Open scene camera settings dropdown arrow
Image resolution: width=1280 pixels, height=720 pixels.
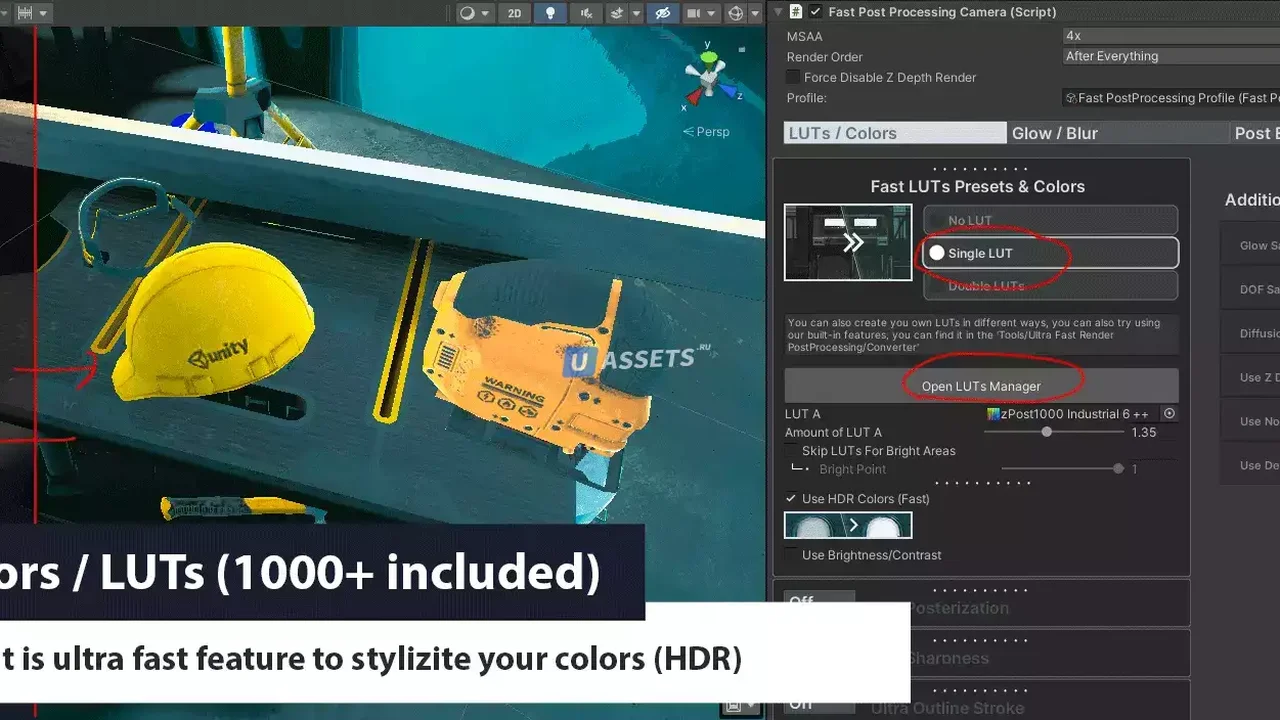point(711,14)
